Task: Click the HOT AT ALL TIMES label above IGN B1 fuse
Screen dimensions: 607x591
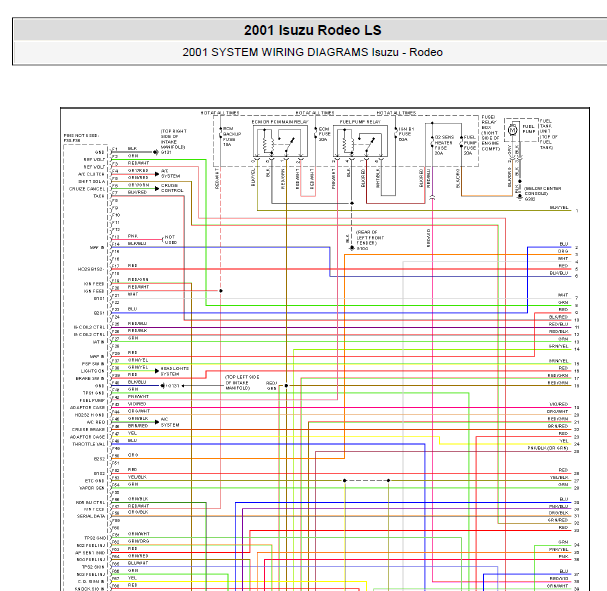Action: click(x=396, y=113)
